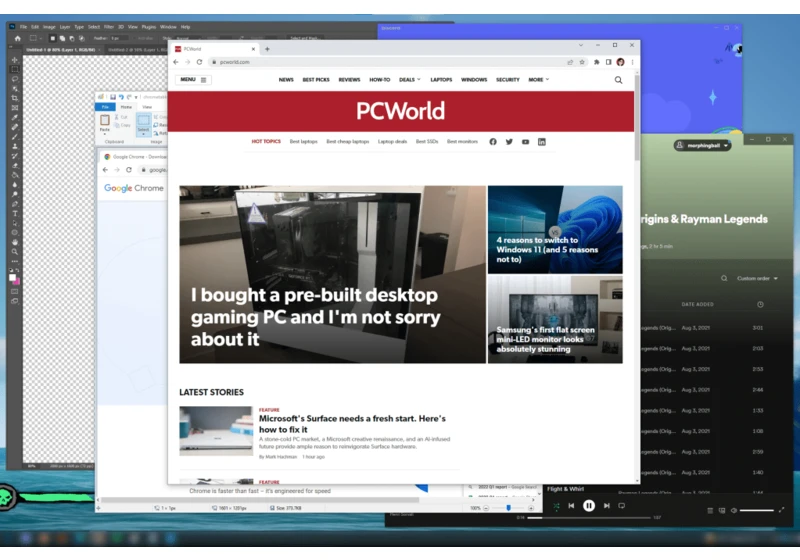Go back in the PCWorld browser window
800x560 pixels.
point(176,62)
